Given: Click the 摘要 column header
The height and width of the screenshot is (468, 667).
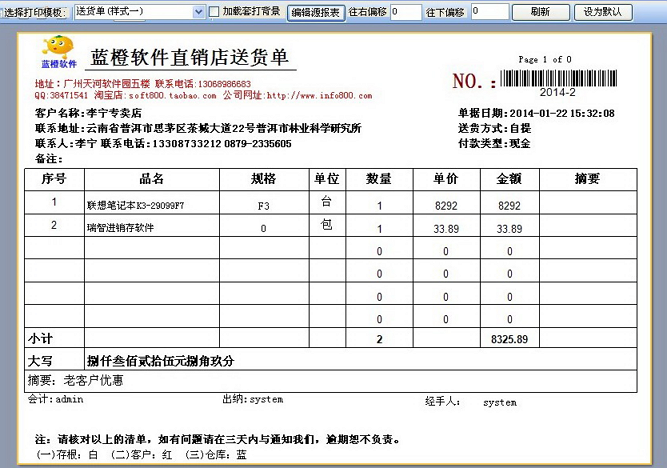Looking at the screenshot, I should pyautogui.click(x=587, y=179).
